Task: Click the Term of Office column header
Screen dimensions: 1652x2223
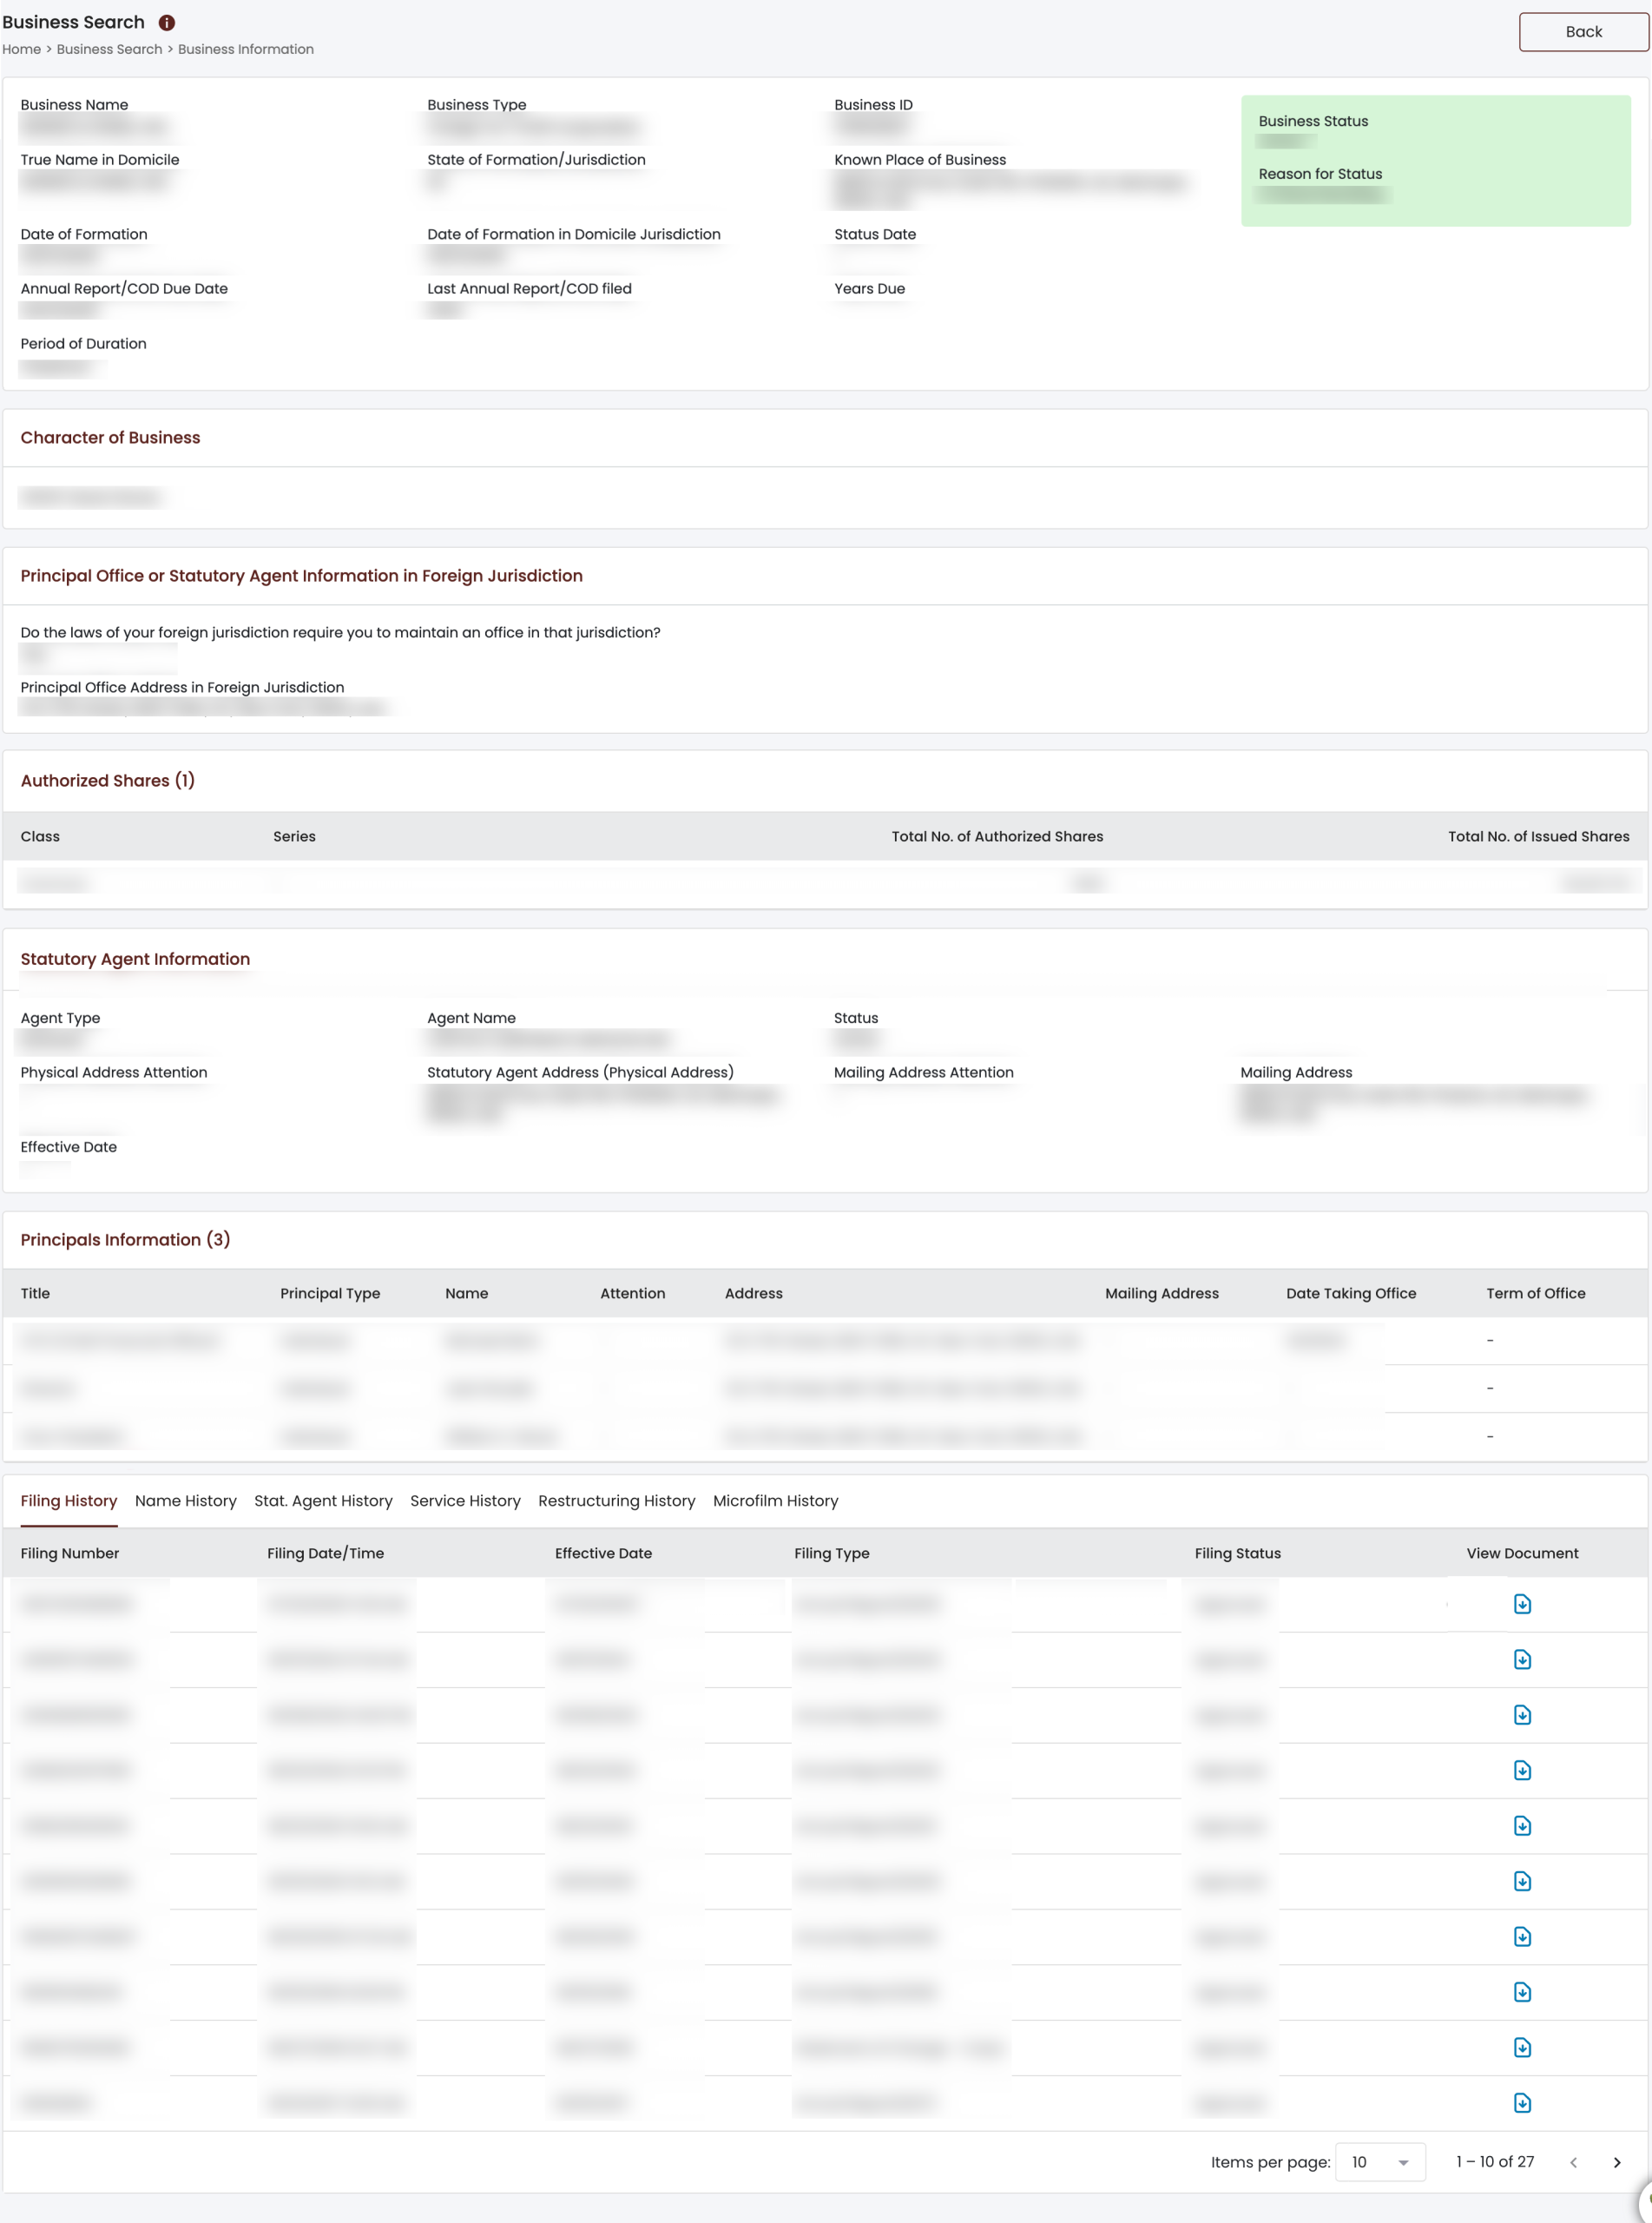Action: [1536, 1293]
